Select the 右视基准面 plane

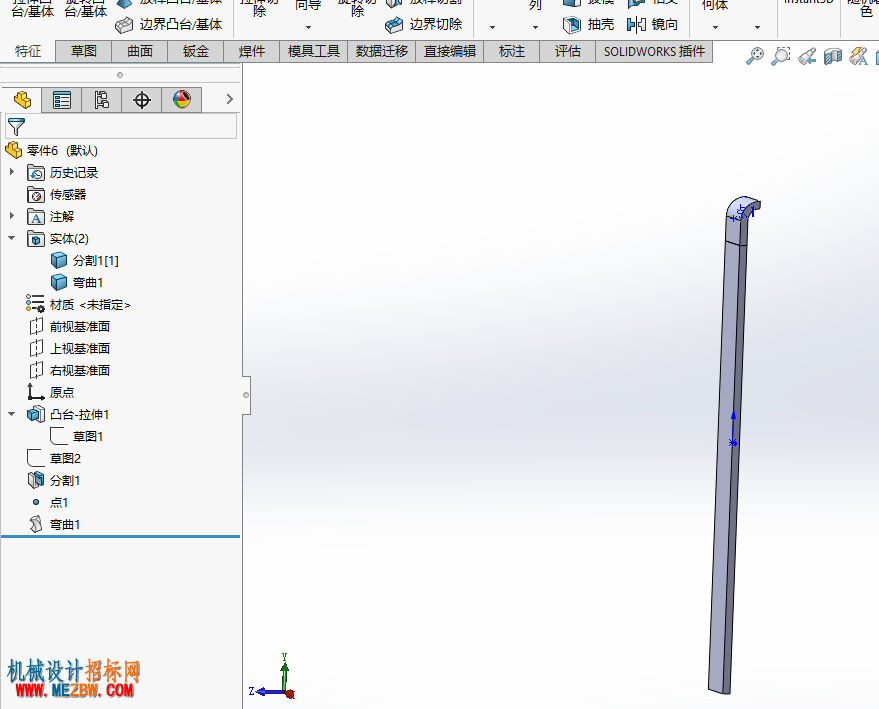[x=69, y=370]
